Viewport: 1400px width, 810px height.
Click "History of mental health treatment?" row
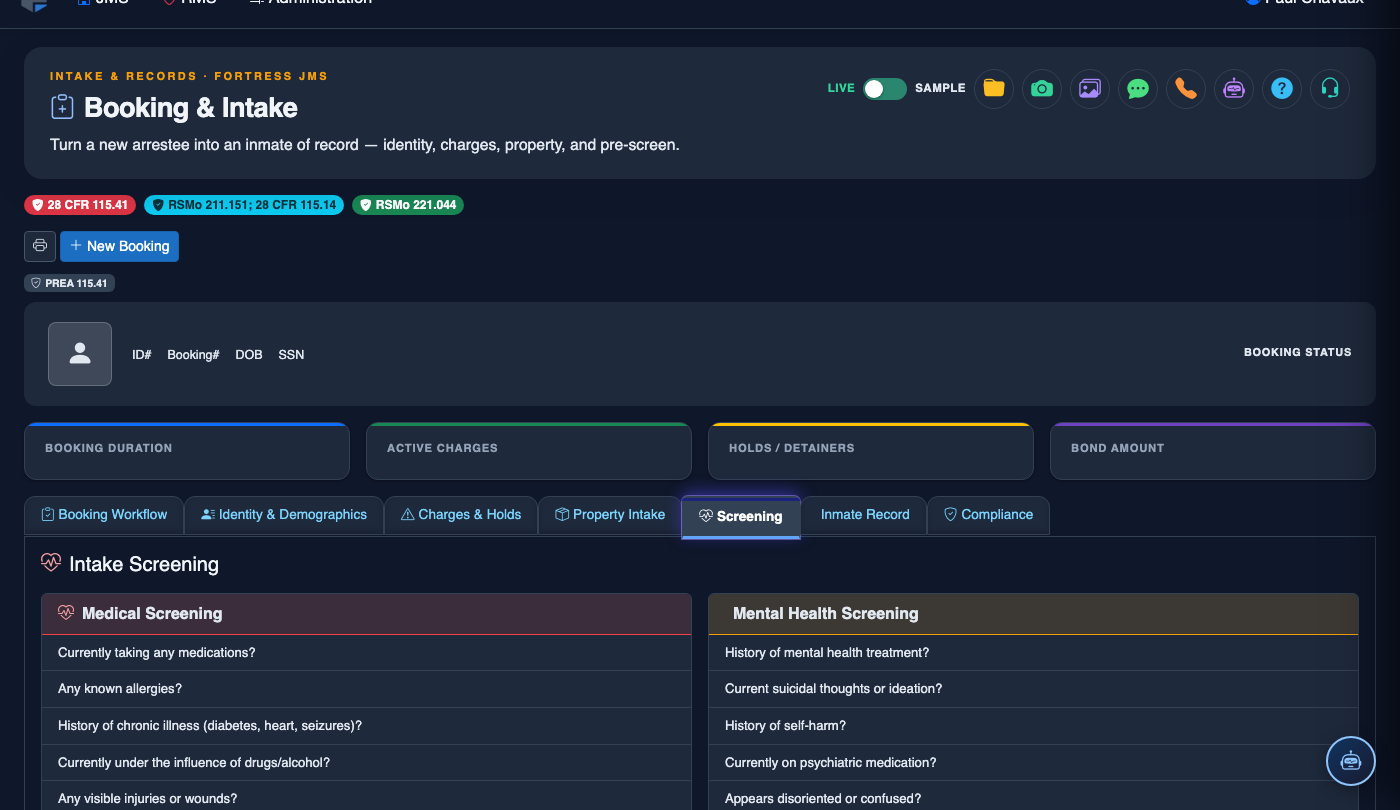(x=1033, y=653)
